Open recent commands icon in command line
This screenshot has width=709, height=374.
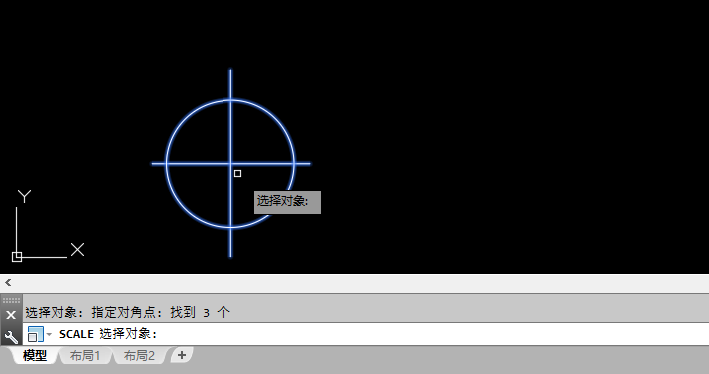click(x=35, y=334)
